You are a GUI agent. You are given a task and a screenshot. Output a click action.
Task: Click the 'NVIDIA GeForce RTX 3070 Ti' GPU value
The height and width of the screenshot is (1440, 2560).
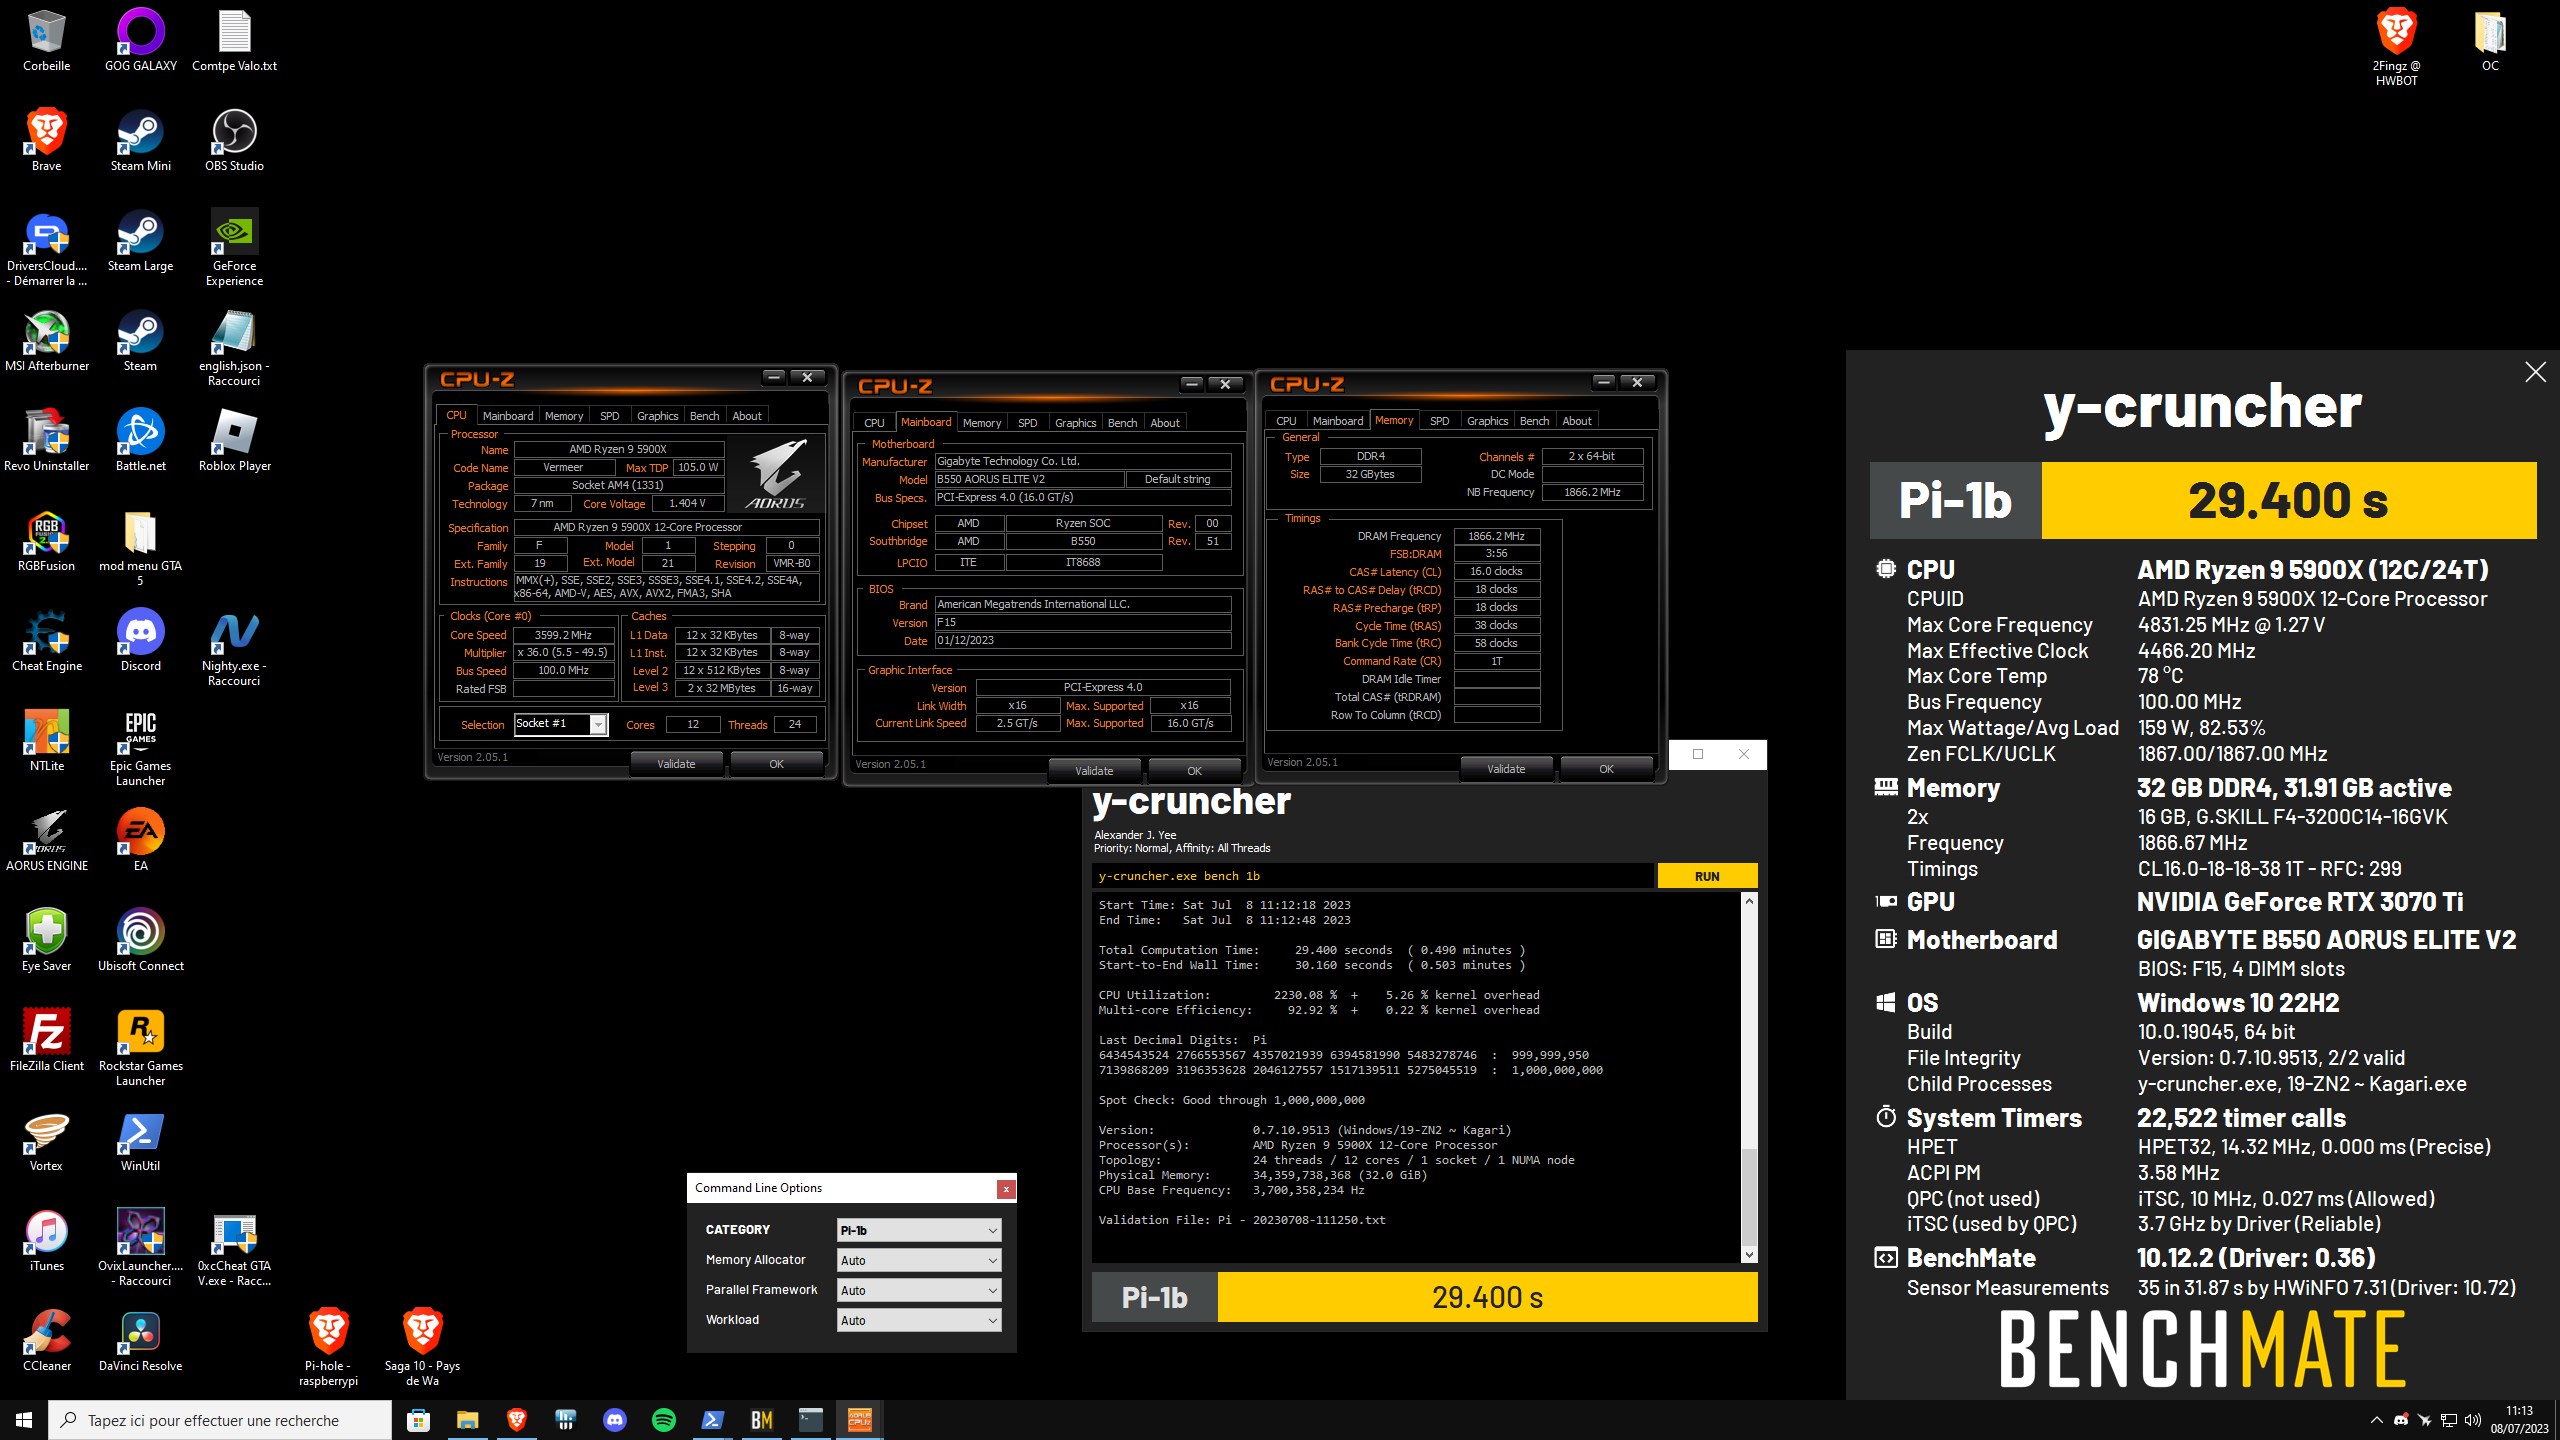(2300, 902)
